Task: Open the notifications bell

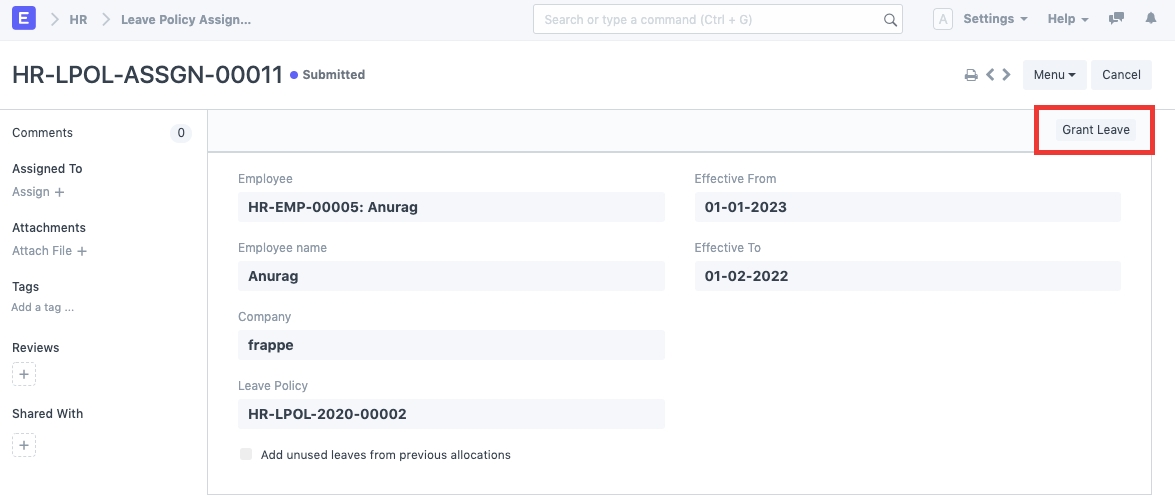Action: 1150,19
